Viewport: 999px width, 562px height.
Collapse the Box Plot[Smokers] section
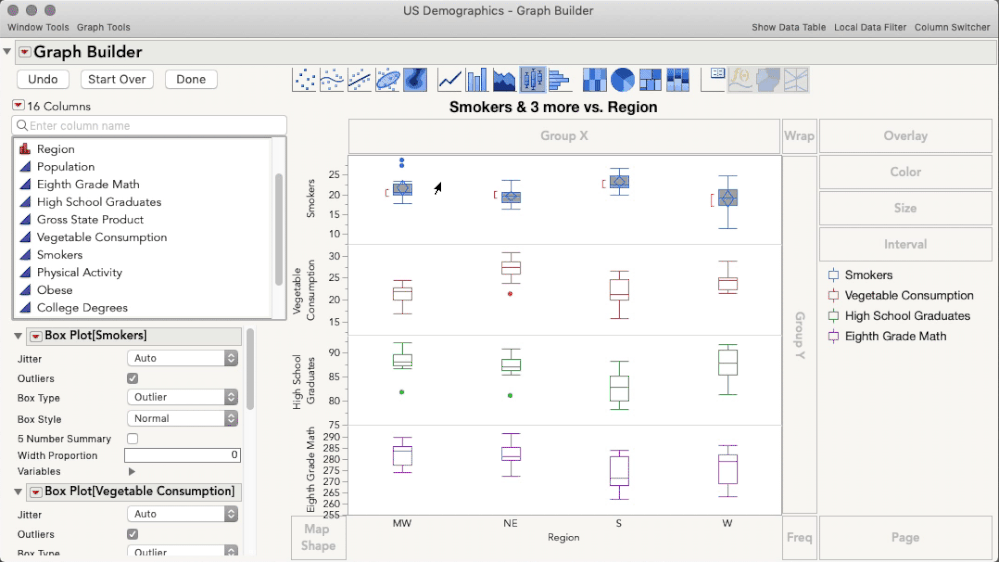coord(18,336)
